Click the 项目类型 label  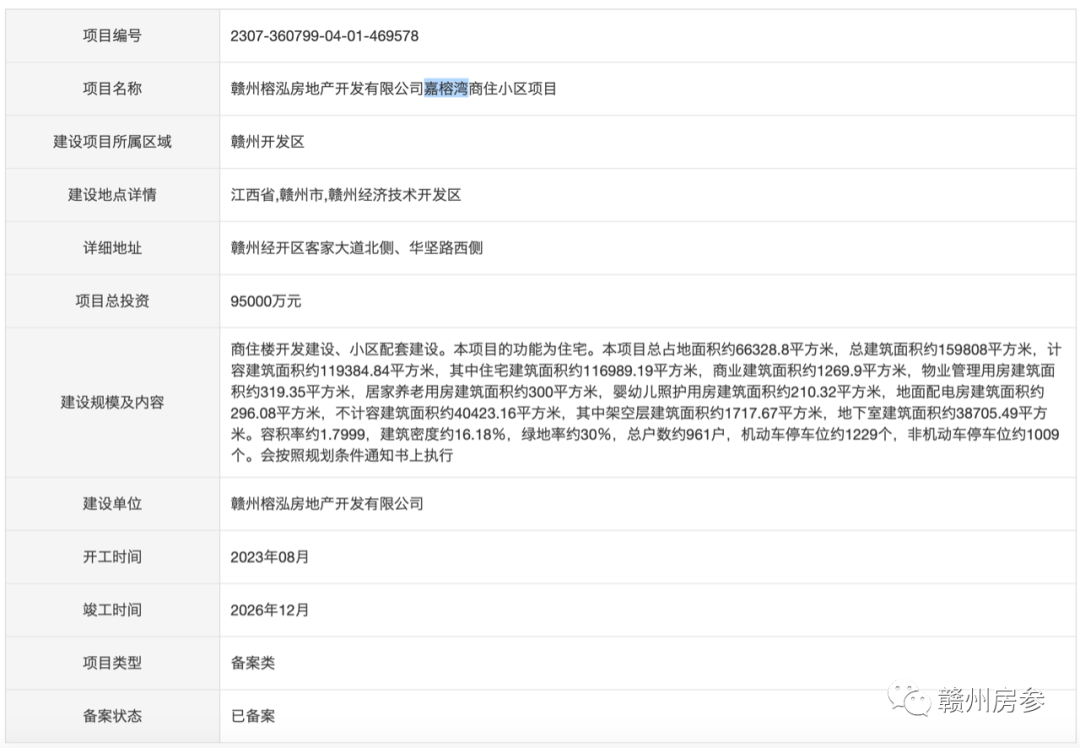[112, 663]
